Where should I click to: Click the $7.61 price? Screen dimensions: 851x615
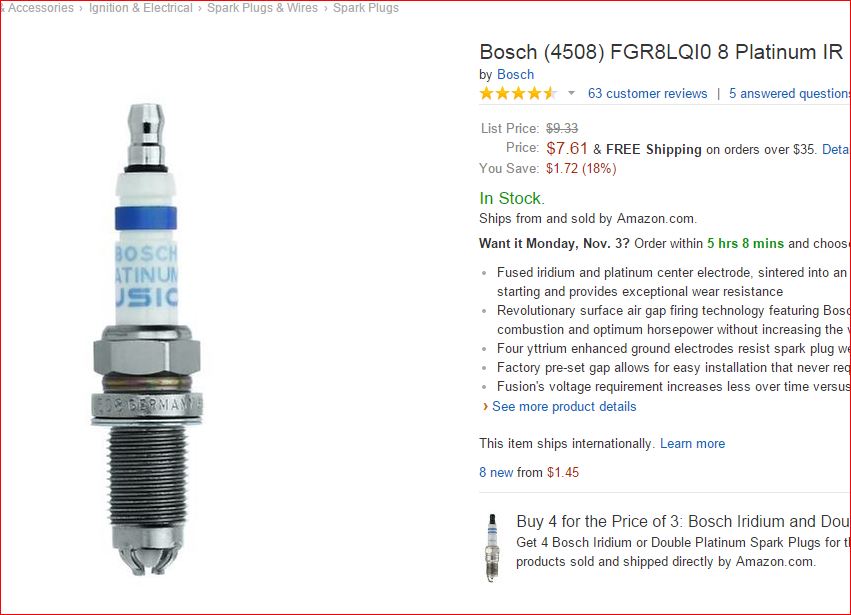point(567,149)
